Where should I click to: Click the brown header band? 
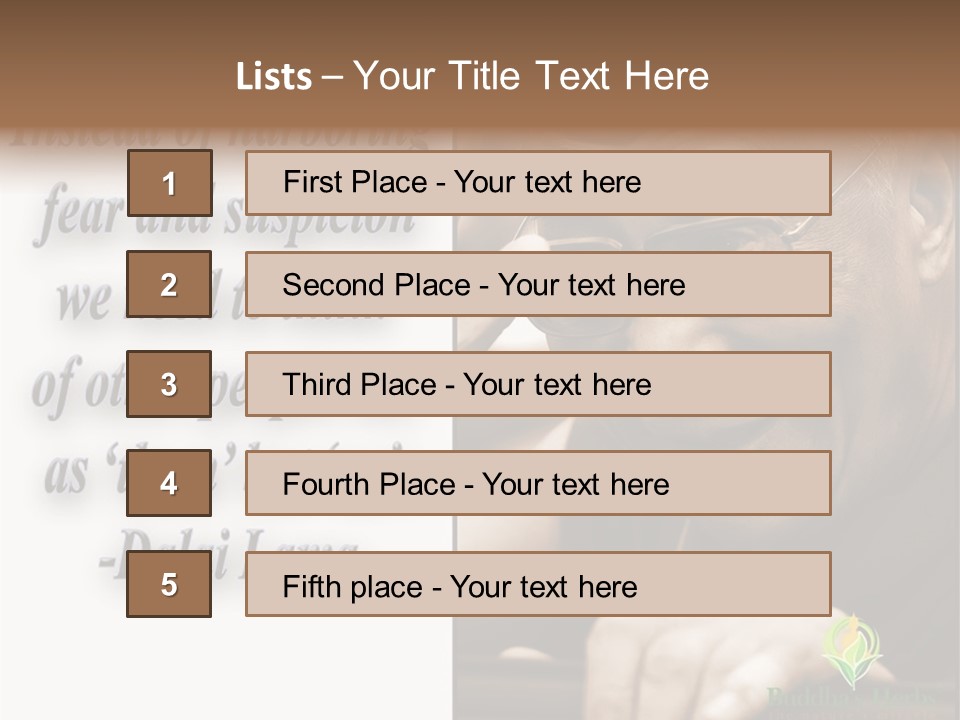[480, 64]
